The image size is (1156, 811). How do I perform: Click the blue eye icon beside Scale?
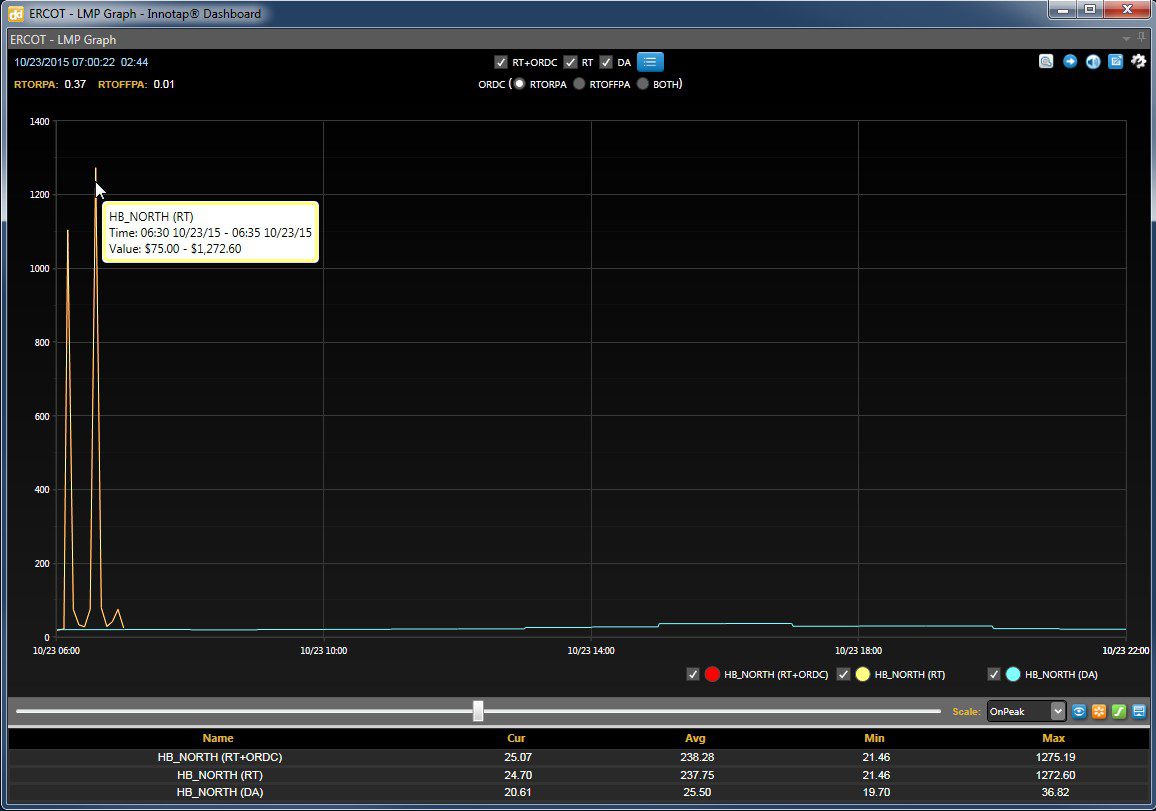pyautogui.click(x=1079, y=711)
